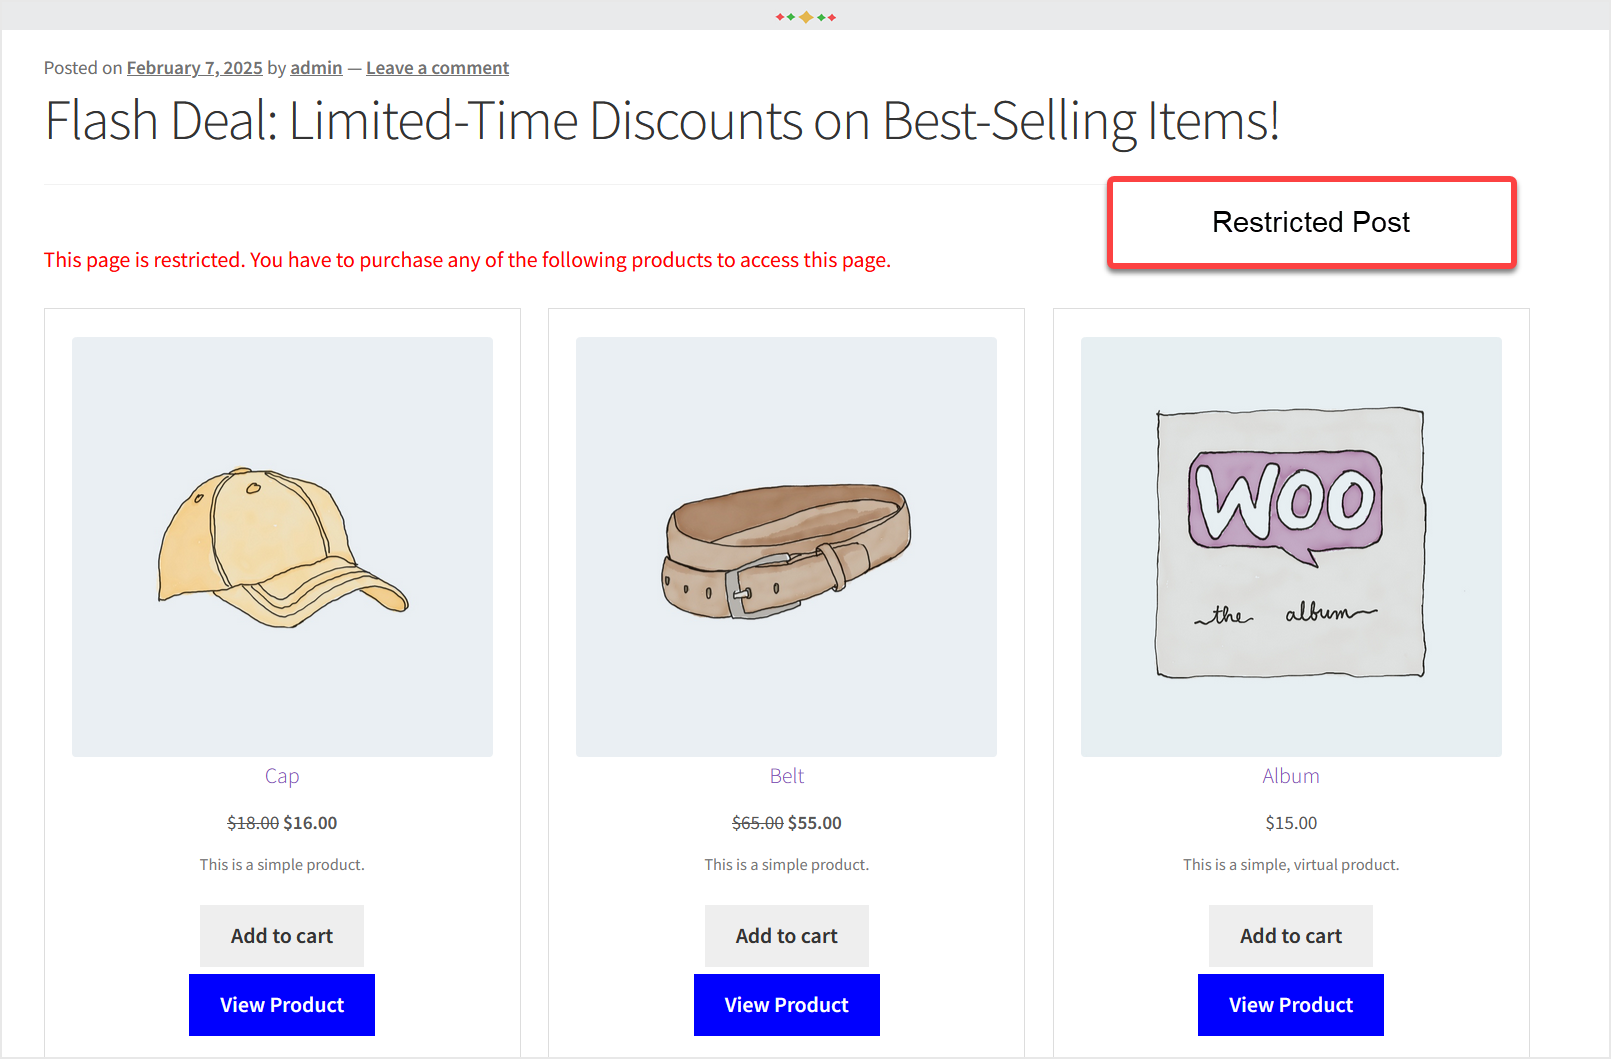Click View Product under the Cap
The height and width of the screenshot is (1059, 1611).
(281, 1004)
